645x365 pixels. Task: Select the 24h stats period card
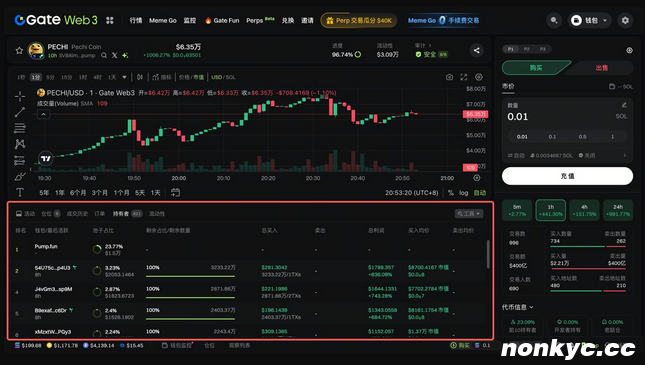(x=618, y=210)
